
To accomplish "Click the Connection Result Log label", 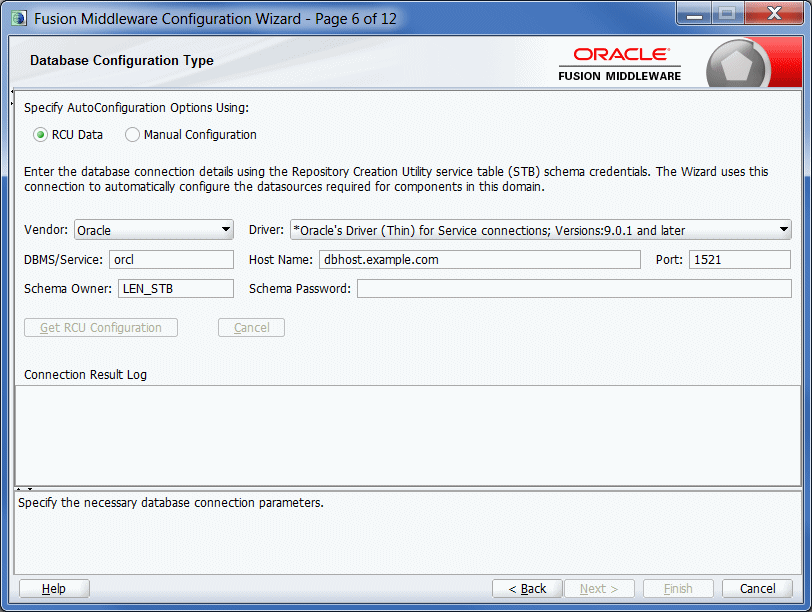I will point(85,374).
